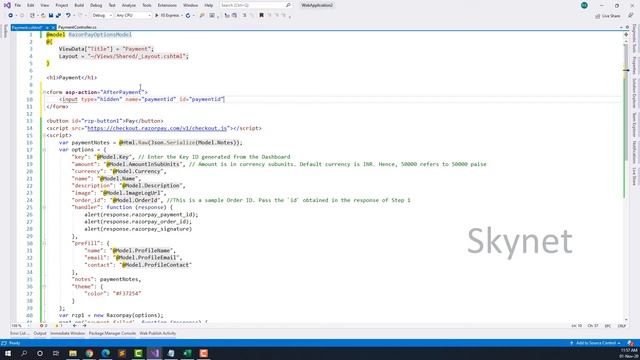Click the previous issue arrow in editor footer
The image size is (640, 360).
(74, 326)
